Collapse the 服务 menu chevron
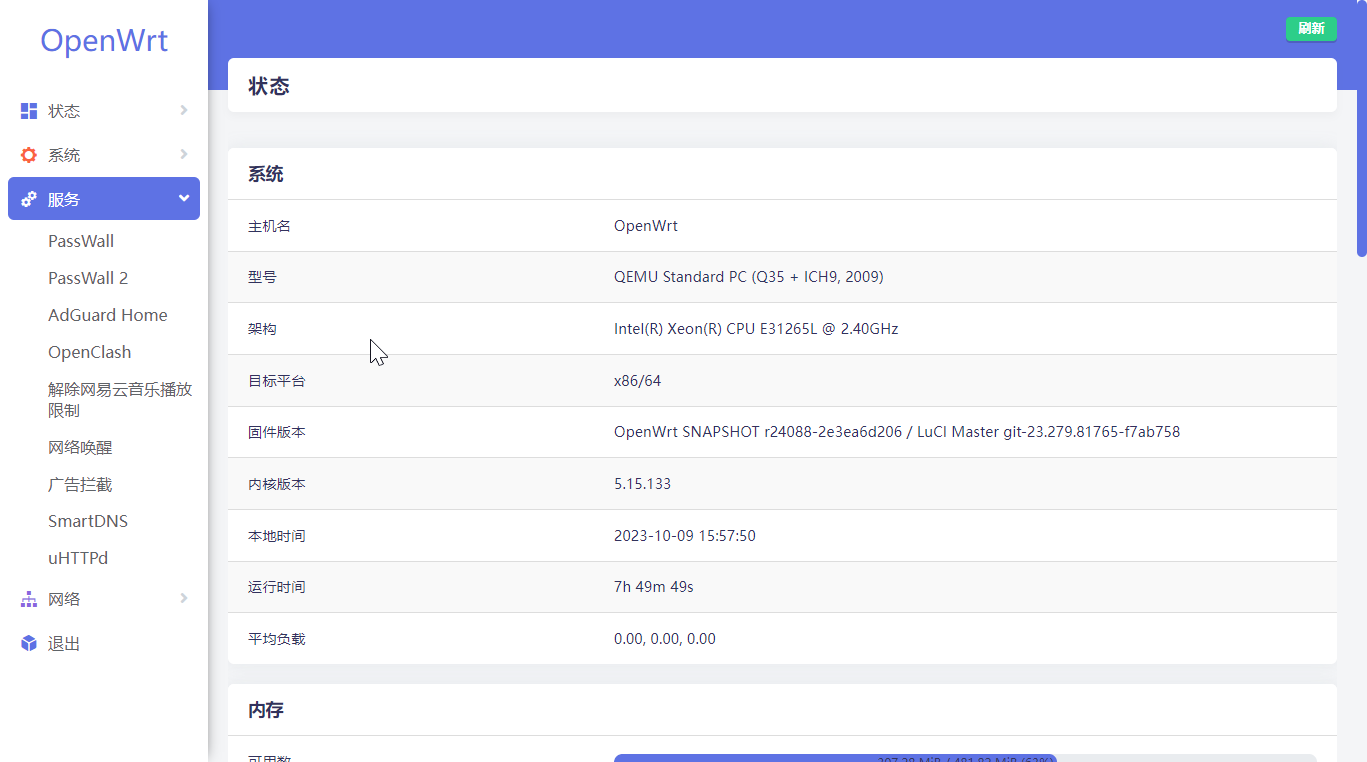The height and width of the screenshot is (762, 1367). click(184, 198)
